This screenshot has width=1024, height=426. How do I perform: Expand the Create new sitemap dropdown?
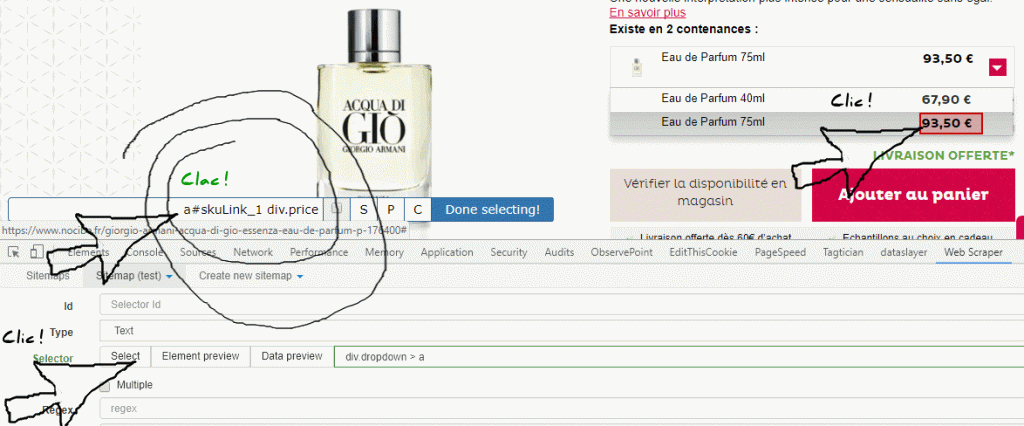[x=251, y=276]
